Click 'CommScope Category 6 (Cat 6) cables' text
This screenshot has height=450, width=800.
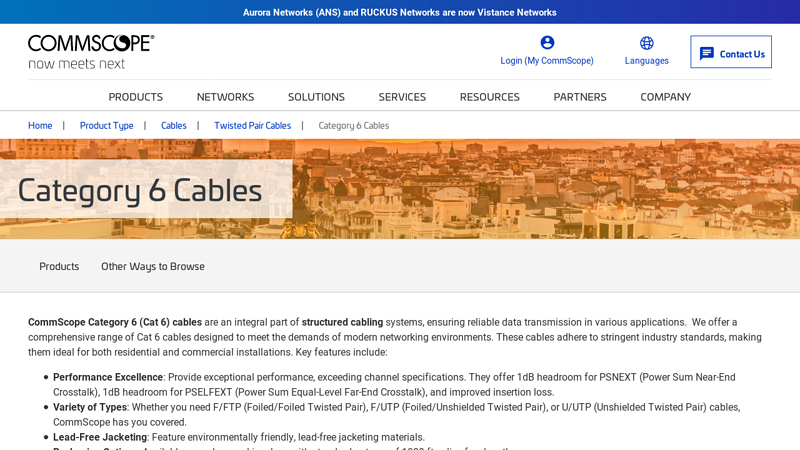coord(115,322)
